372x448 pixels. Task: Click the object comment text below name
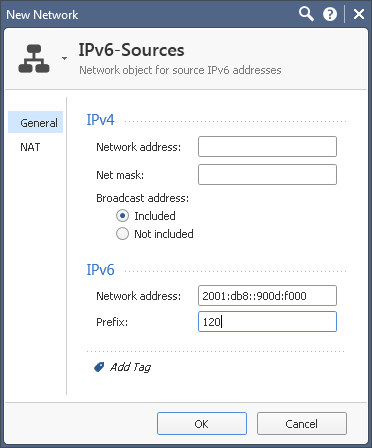tap(180, 70)
